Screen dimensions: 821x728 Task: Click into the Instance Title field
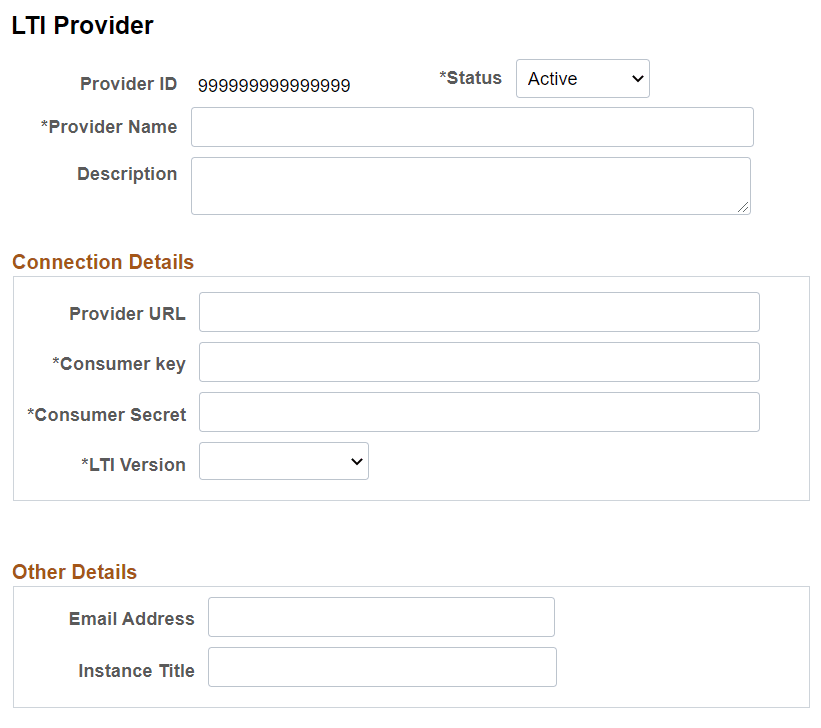point(382,666)
